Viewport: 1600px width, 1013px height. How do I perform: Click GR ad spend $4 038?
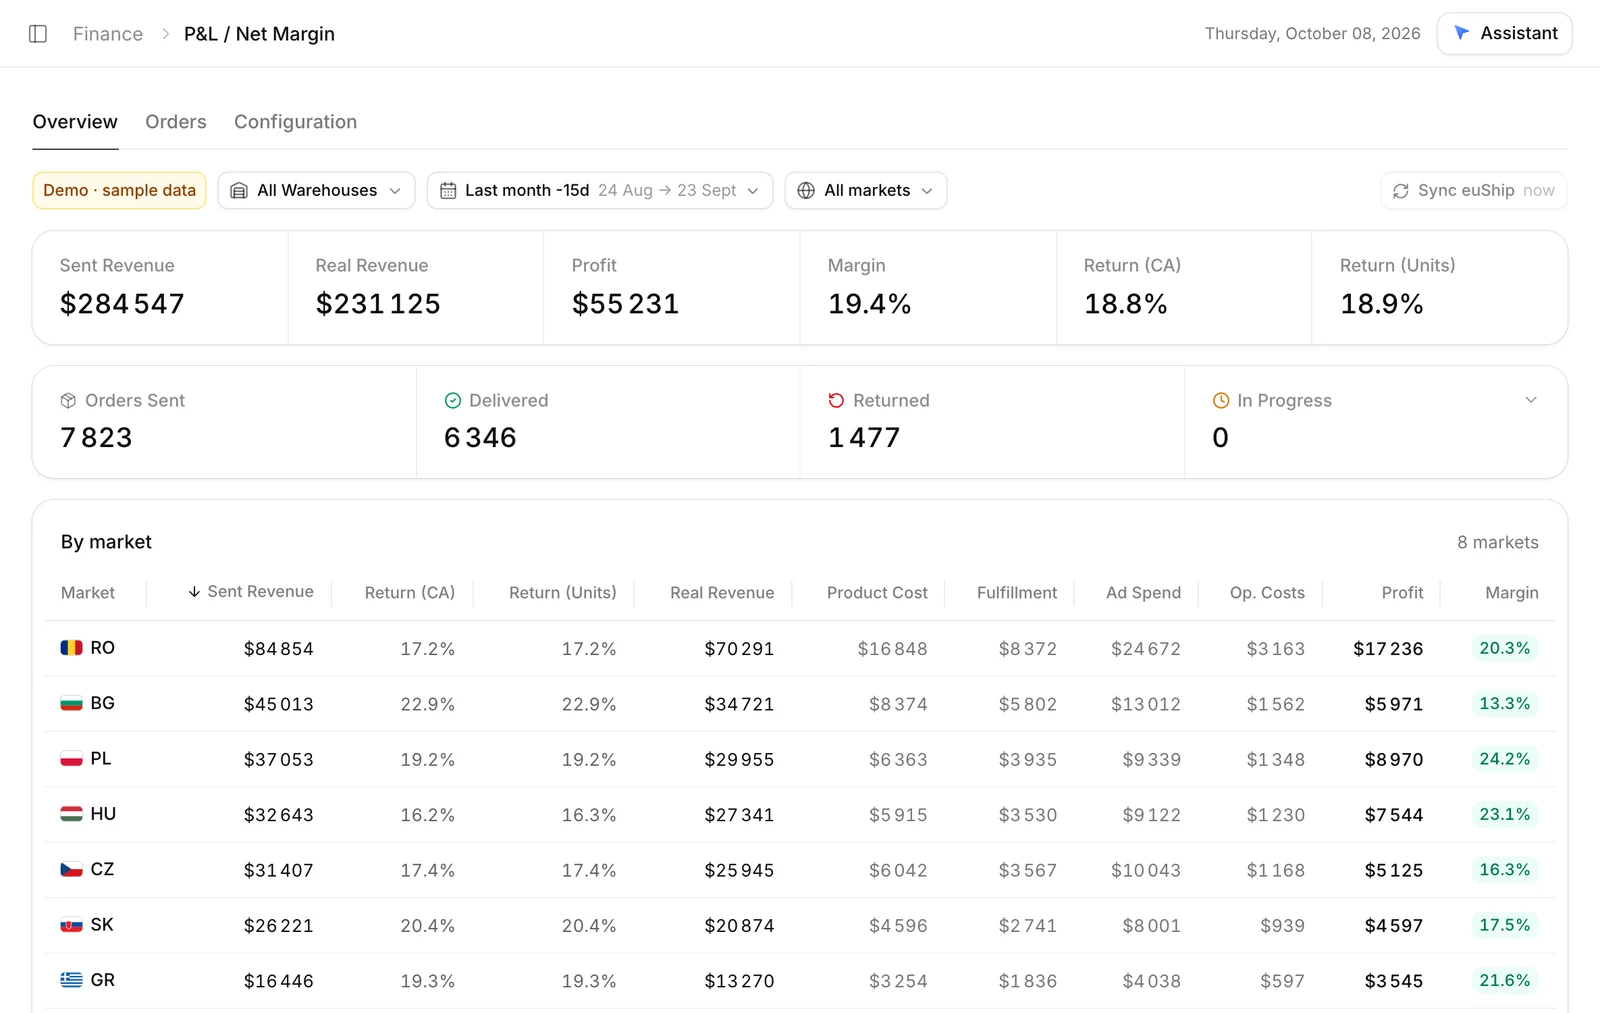1151,981
